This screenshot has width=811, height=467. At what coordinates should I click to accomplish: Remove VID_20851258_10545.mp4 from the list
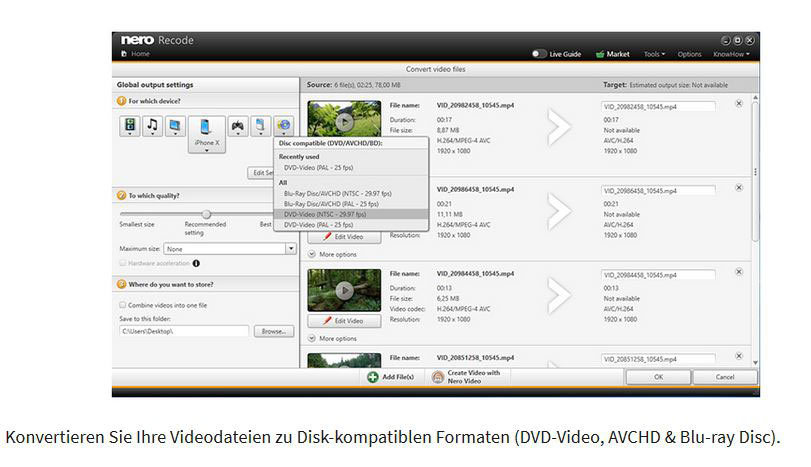(739, 356)
